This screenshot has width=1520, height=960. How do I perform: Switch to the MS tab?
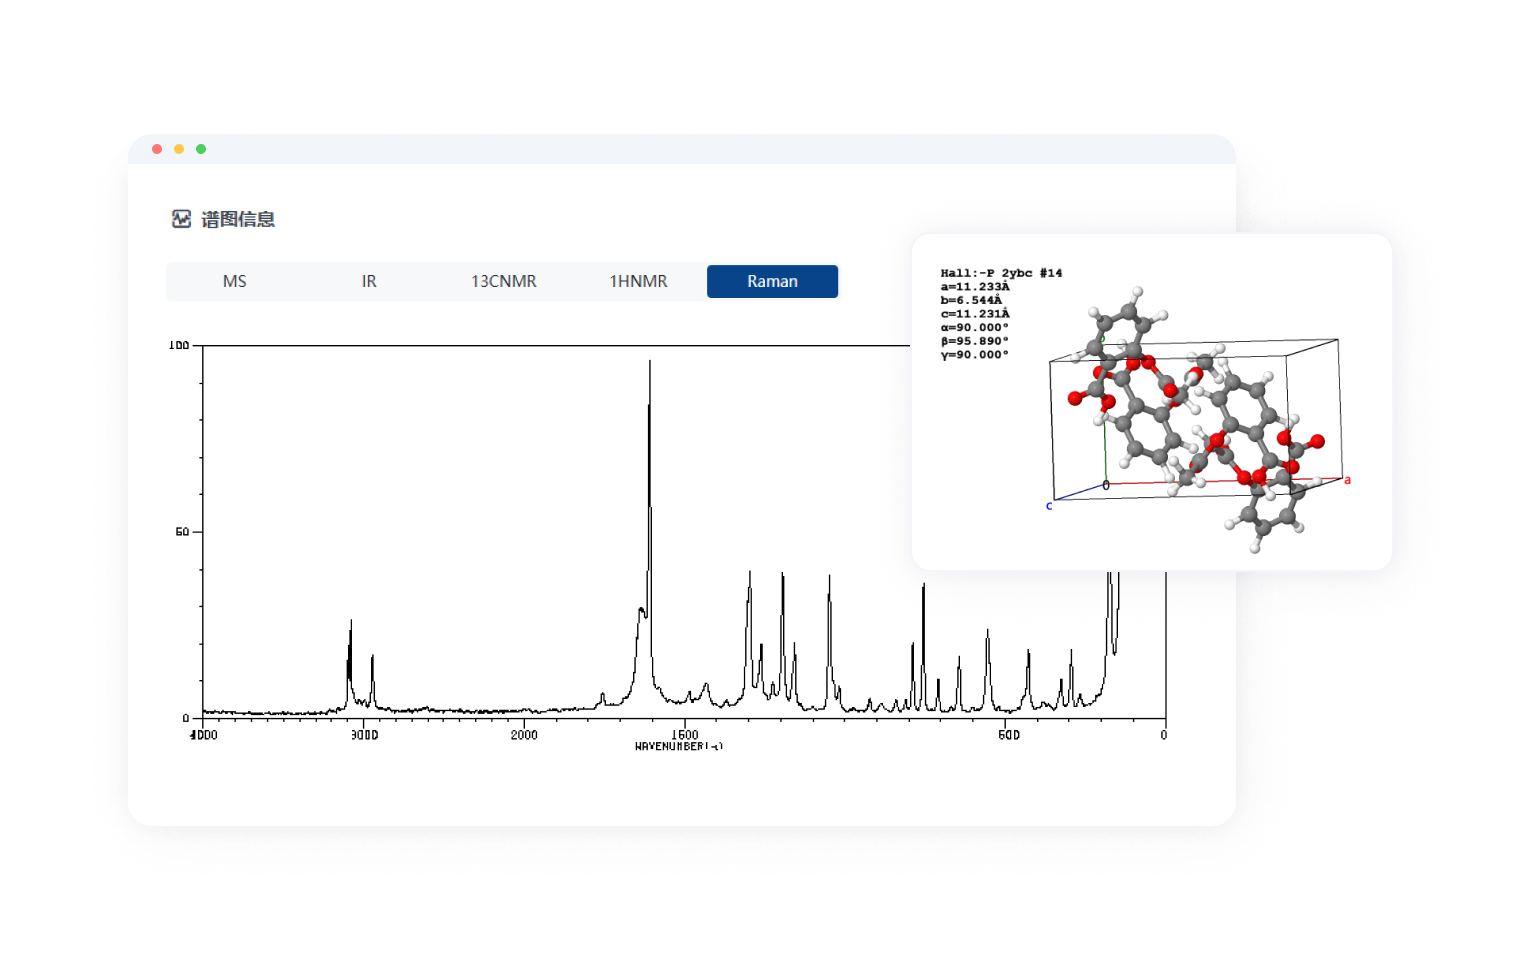234,281
